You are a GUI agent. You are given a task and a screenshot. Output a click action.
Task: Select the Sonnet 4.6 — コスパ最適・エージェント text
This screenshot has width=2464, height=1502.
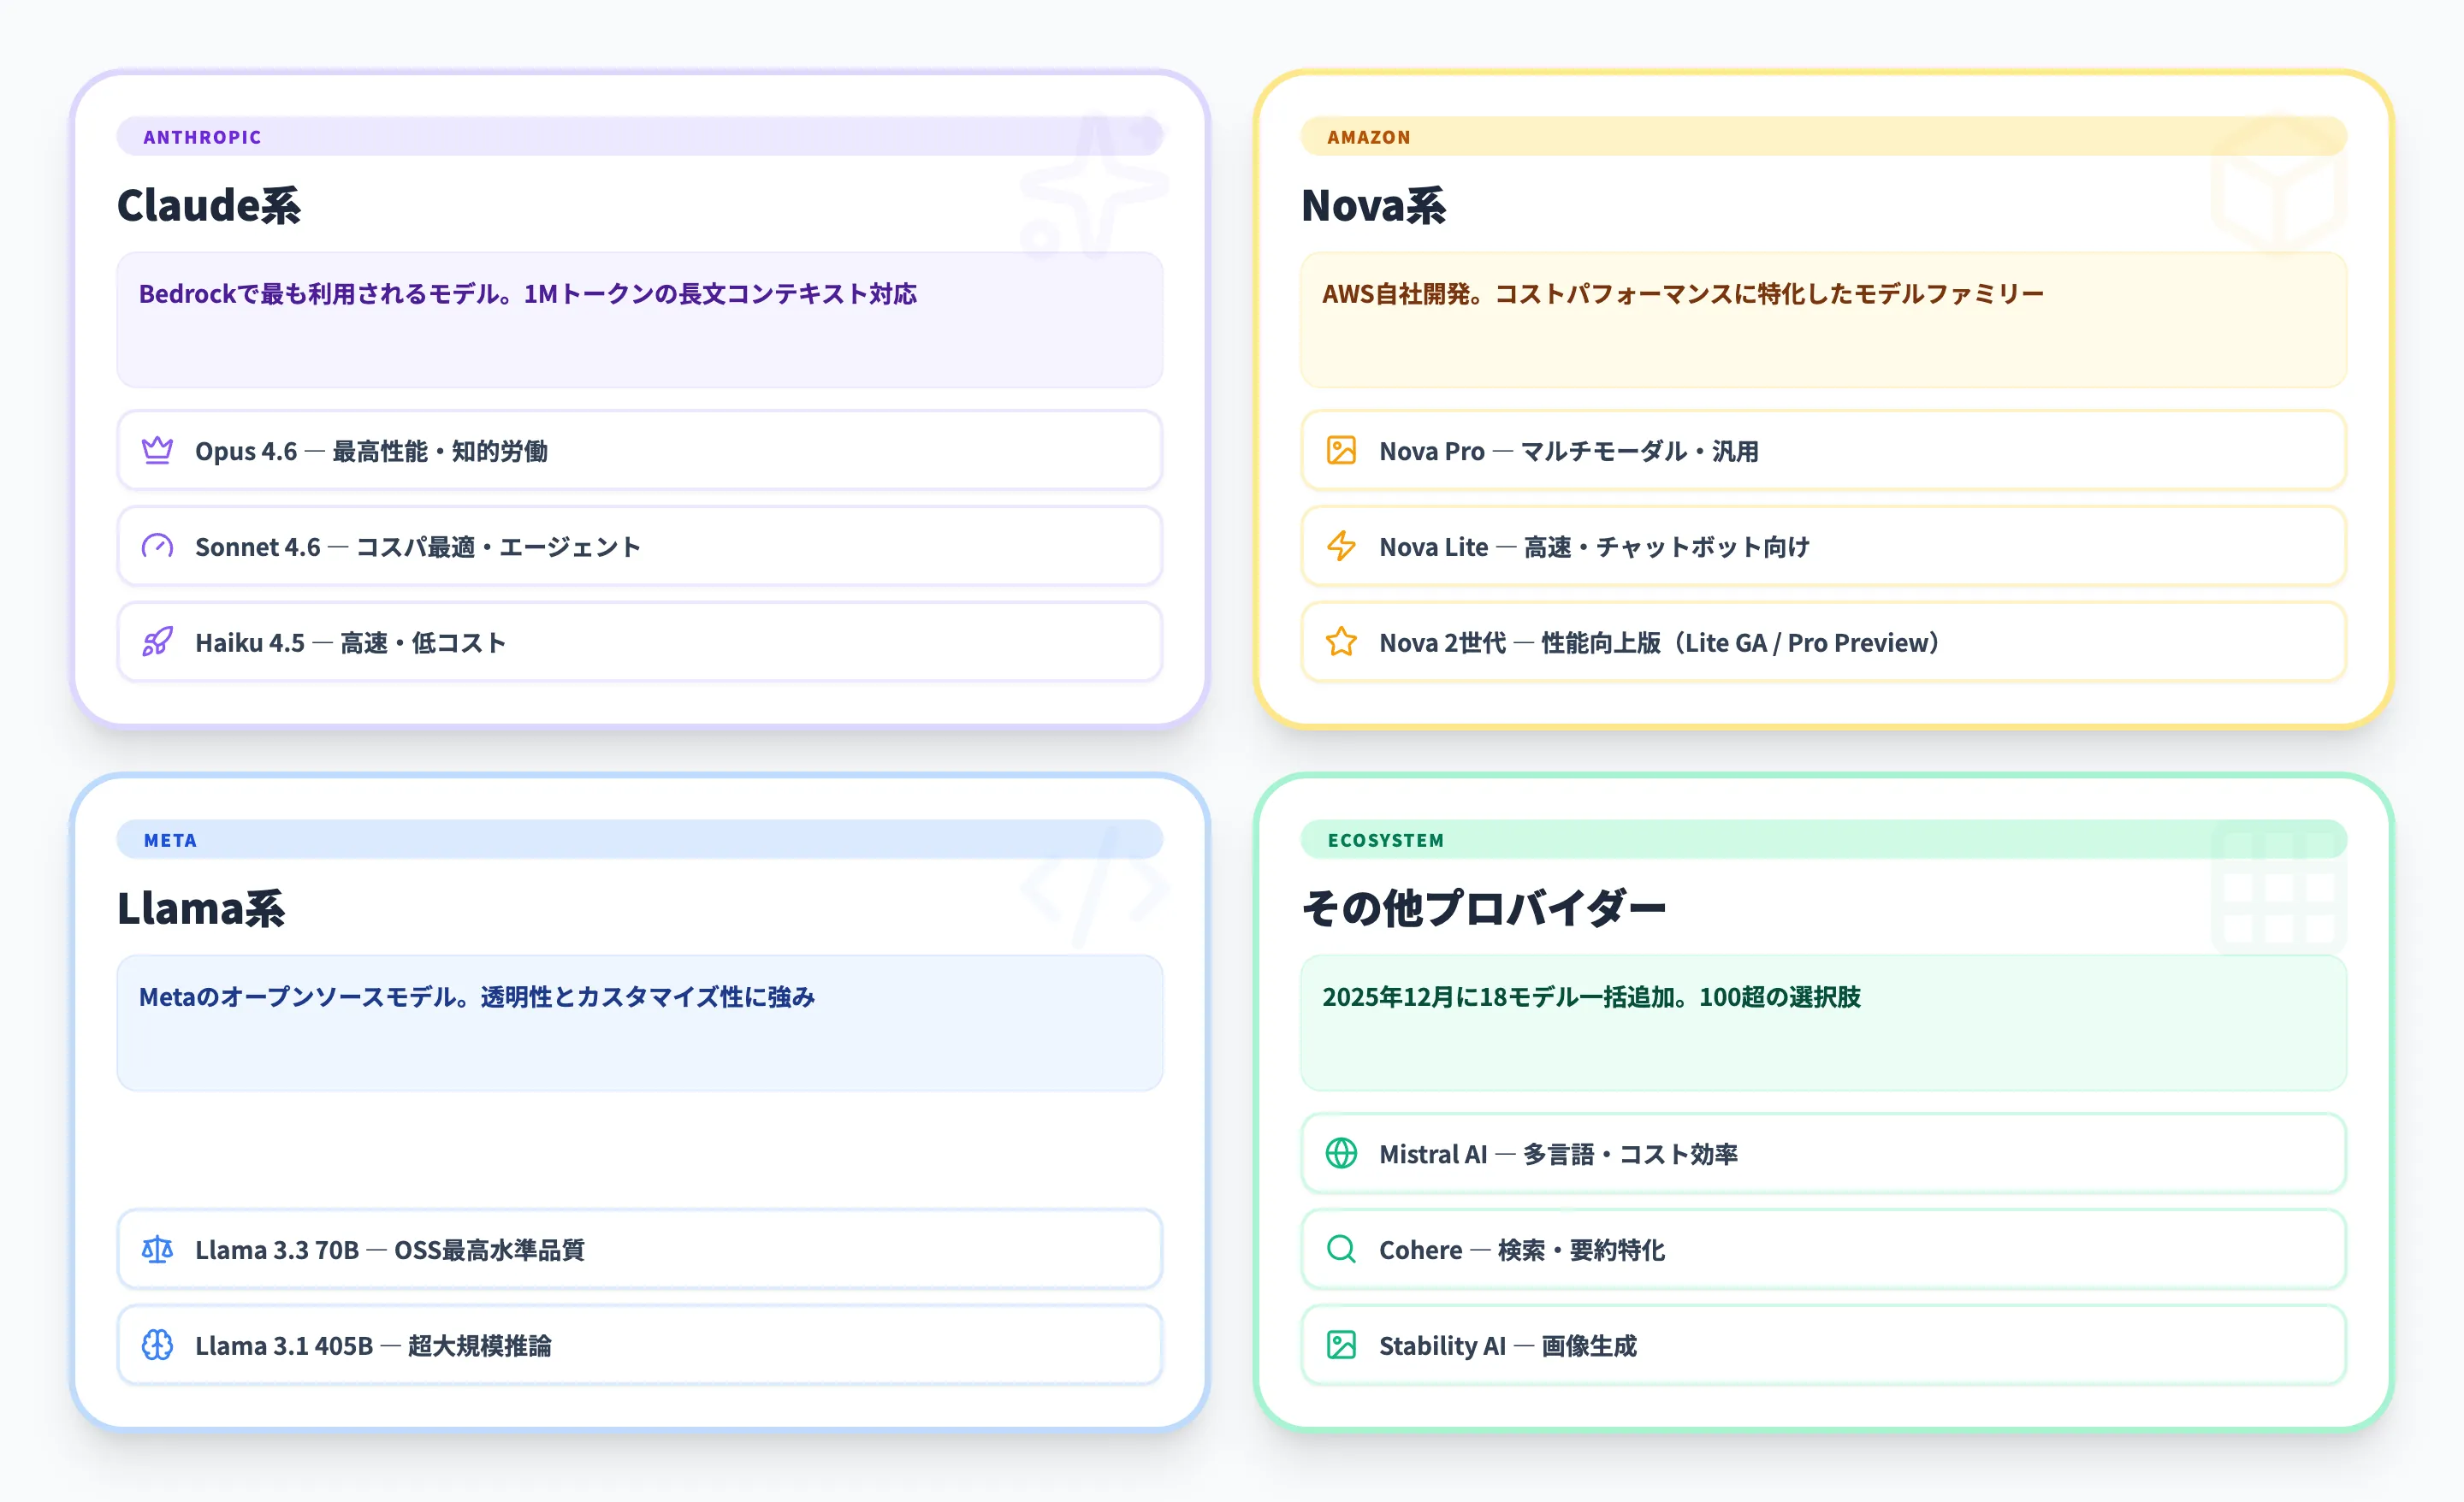coord(418,547)
